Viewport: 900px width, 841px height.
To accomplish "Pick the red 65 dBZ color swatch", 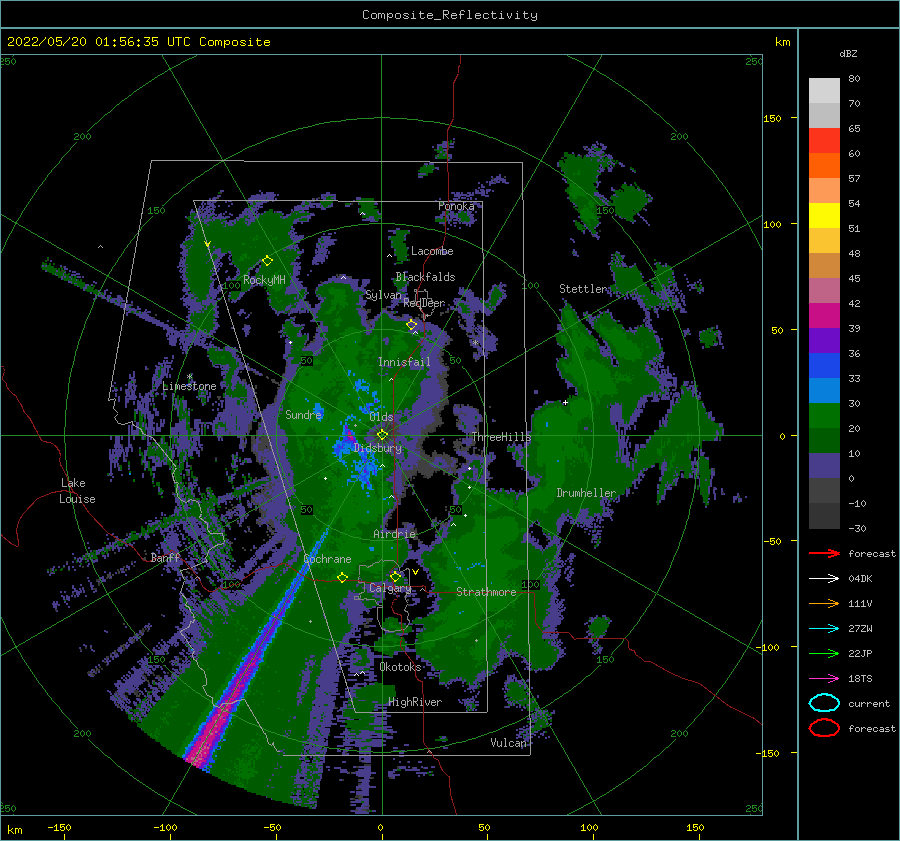I will 824,140.
